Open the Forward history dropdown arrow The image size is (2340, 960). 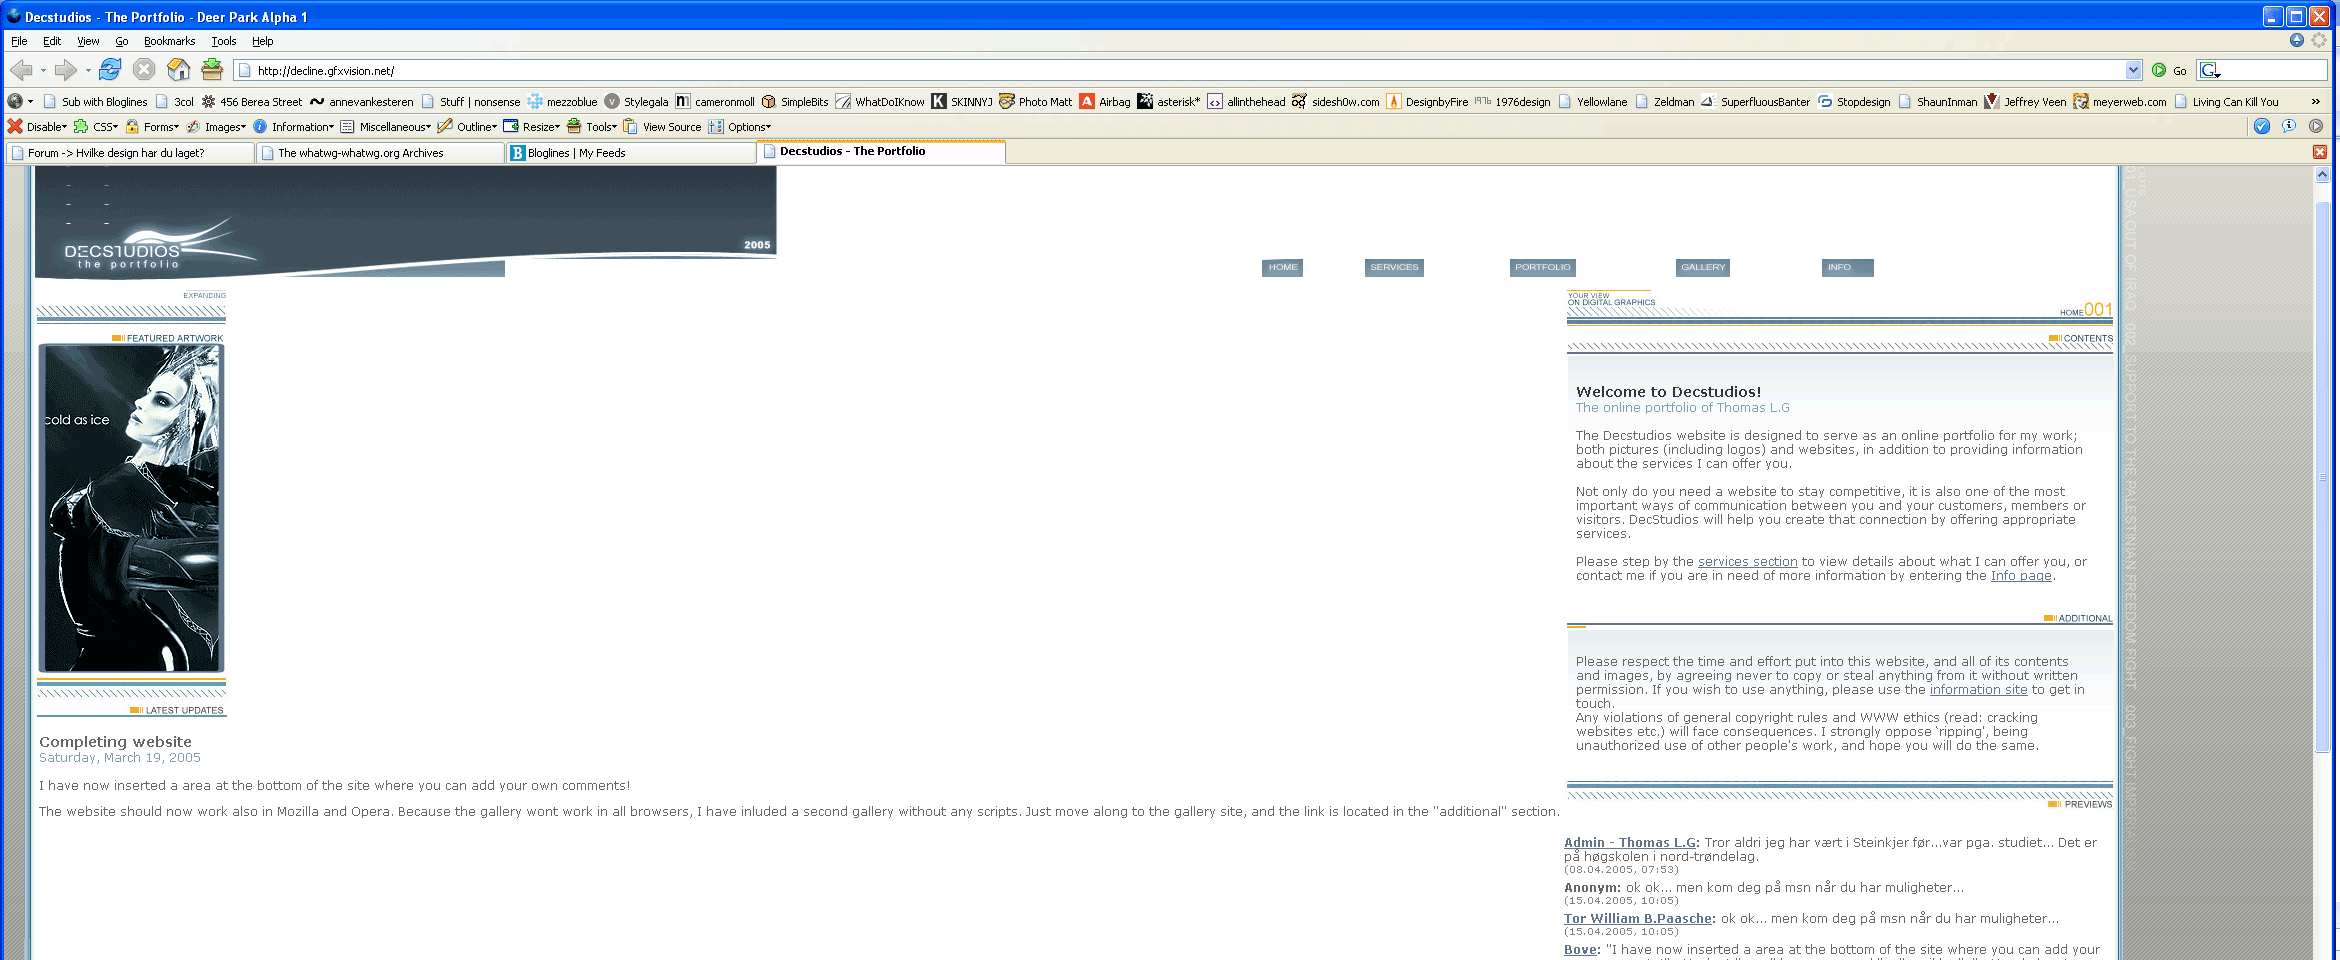(x=88, y=70)
